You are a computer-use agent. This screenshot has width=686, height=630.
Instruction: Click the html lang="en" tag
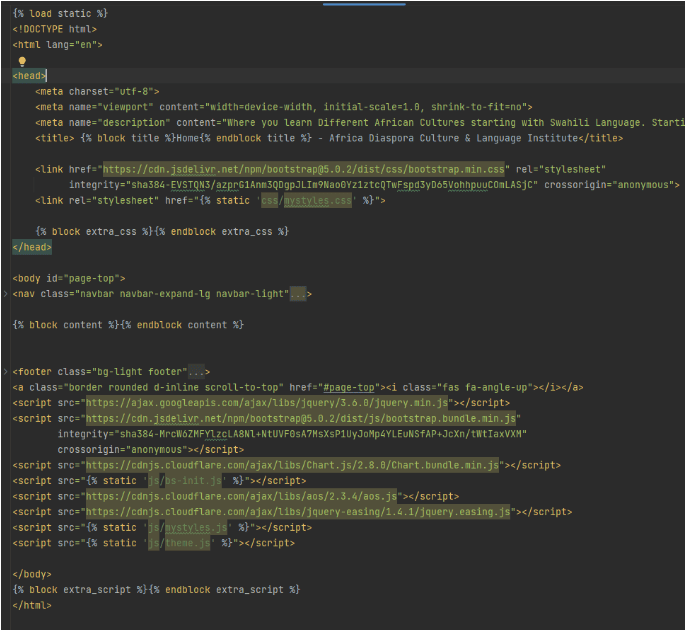coord(57,45)
